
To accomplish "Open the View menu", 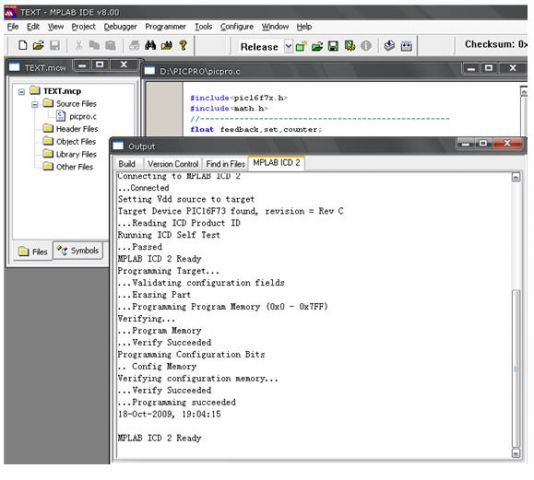I will pos(56,27).
